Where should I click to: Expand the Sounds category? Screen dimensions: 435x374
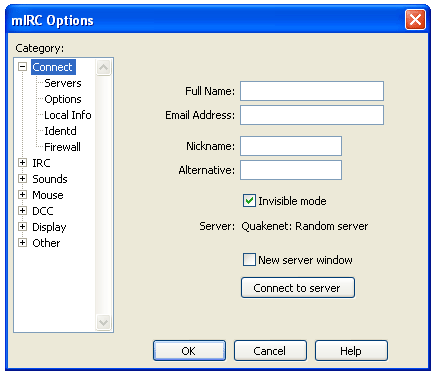[x=22, y=179]
